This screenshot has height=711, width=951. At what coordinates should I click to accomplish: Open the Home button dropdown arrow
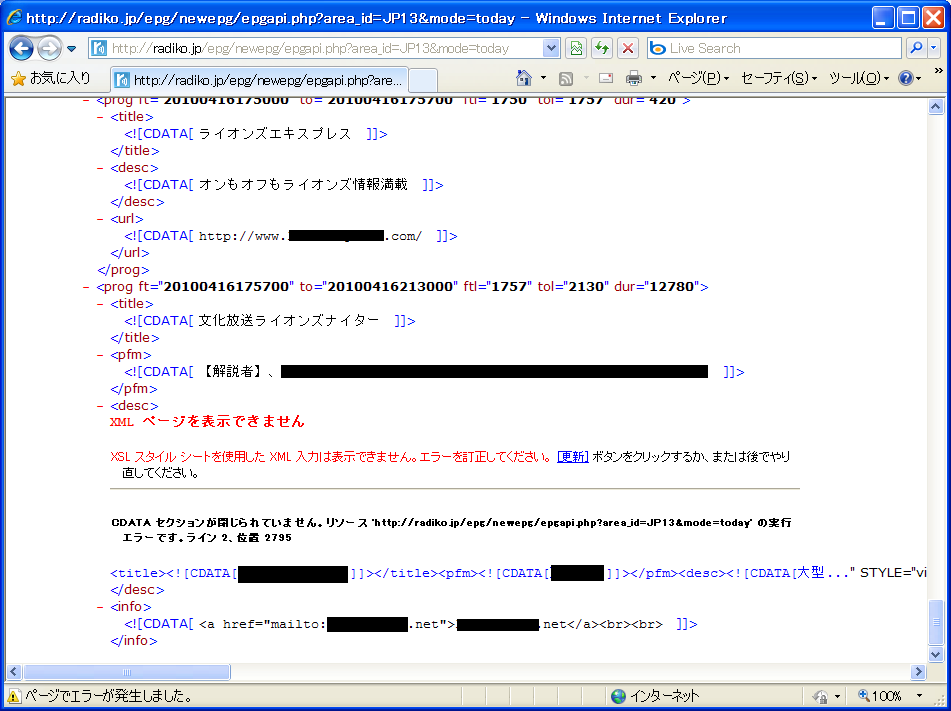(x=543, y=78)
